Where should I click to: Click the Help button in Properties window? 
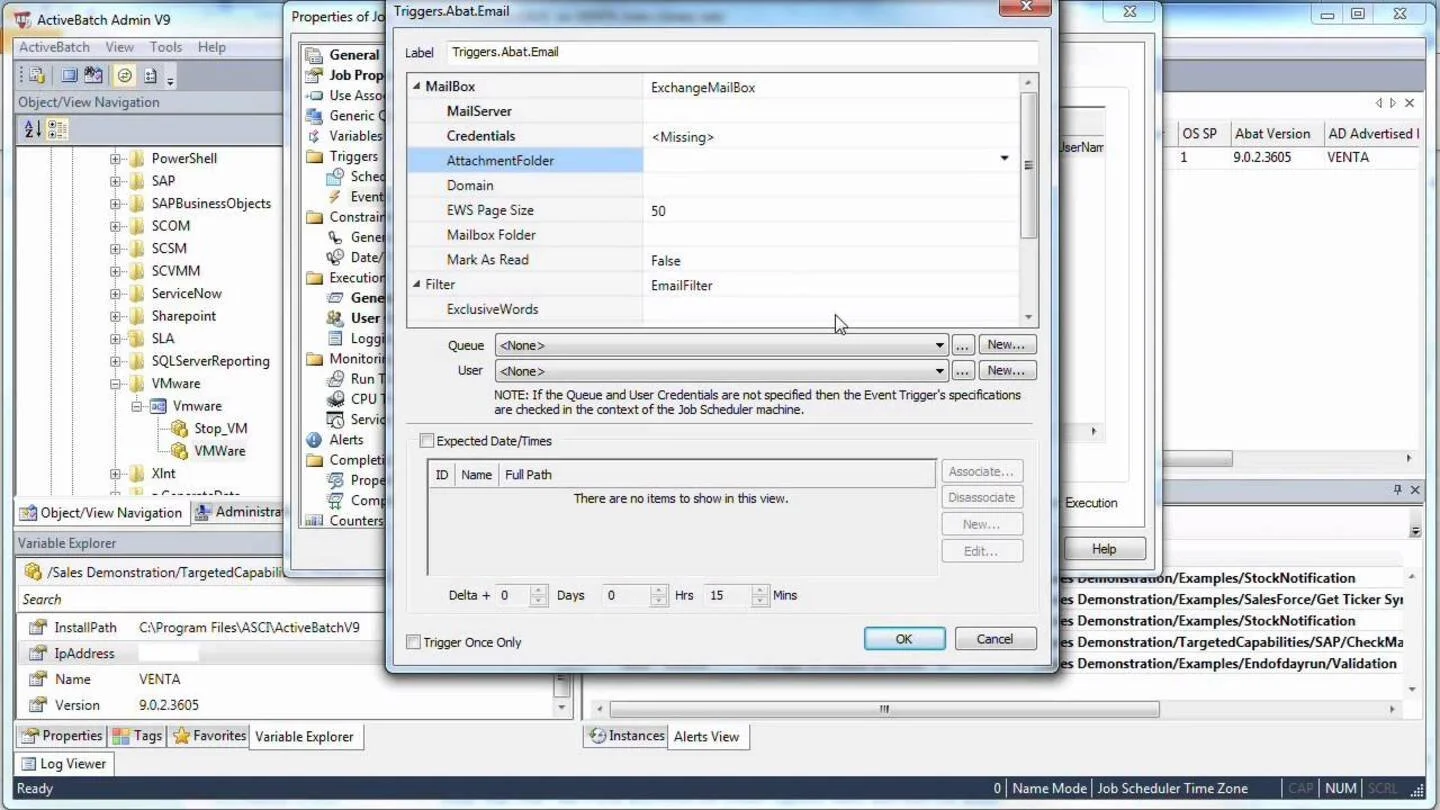point(1104,549)
